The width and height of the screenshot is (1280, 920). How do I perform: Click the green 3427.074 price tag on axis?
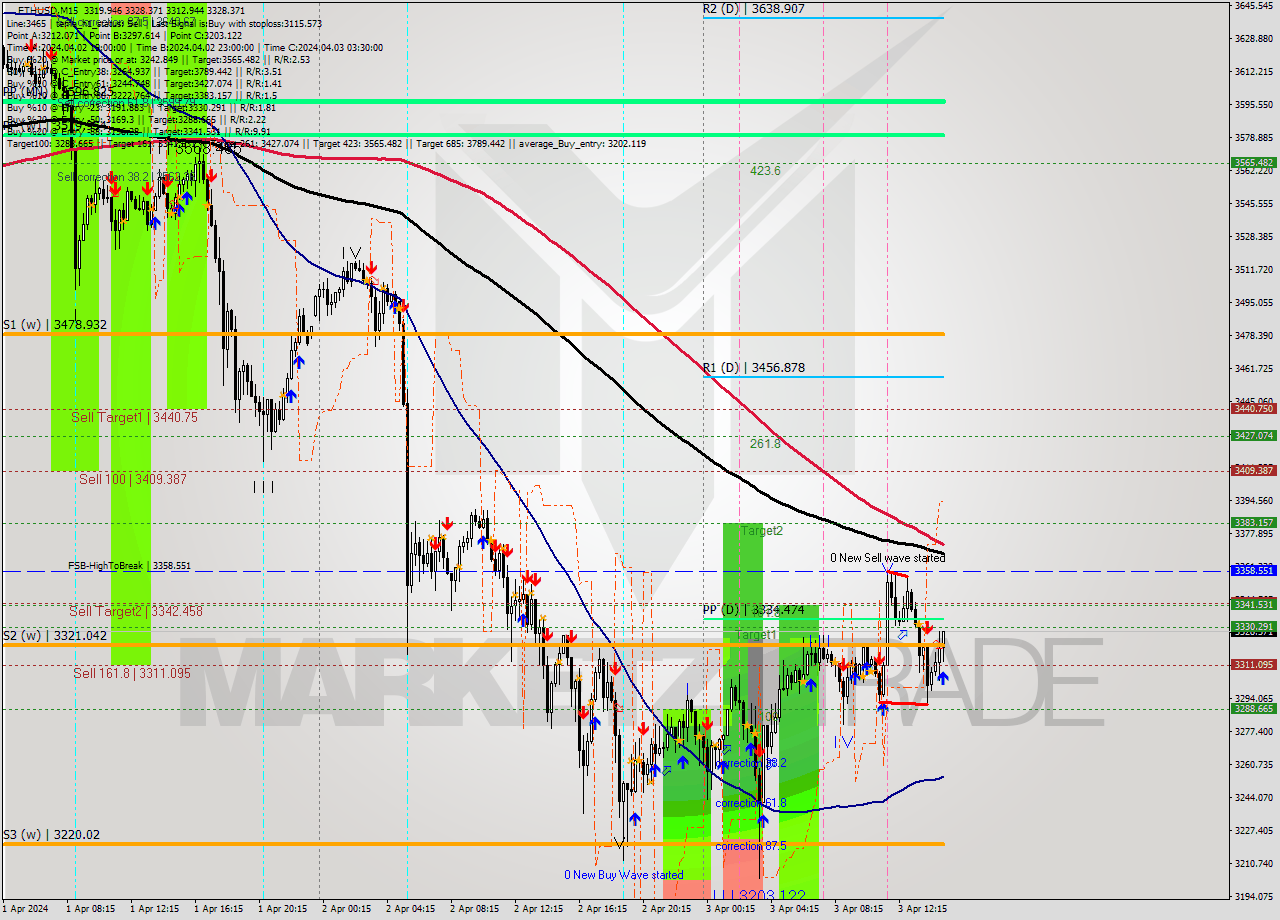1253,435
